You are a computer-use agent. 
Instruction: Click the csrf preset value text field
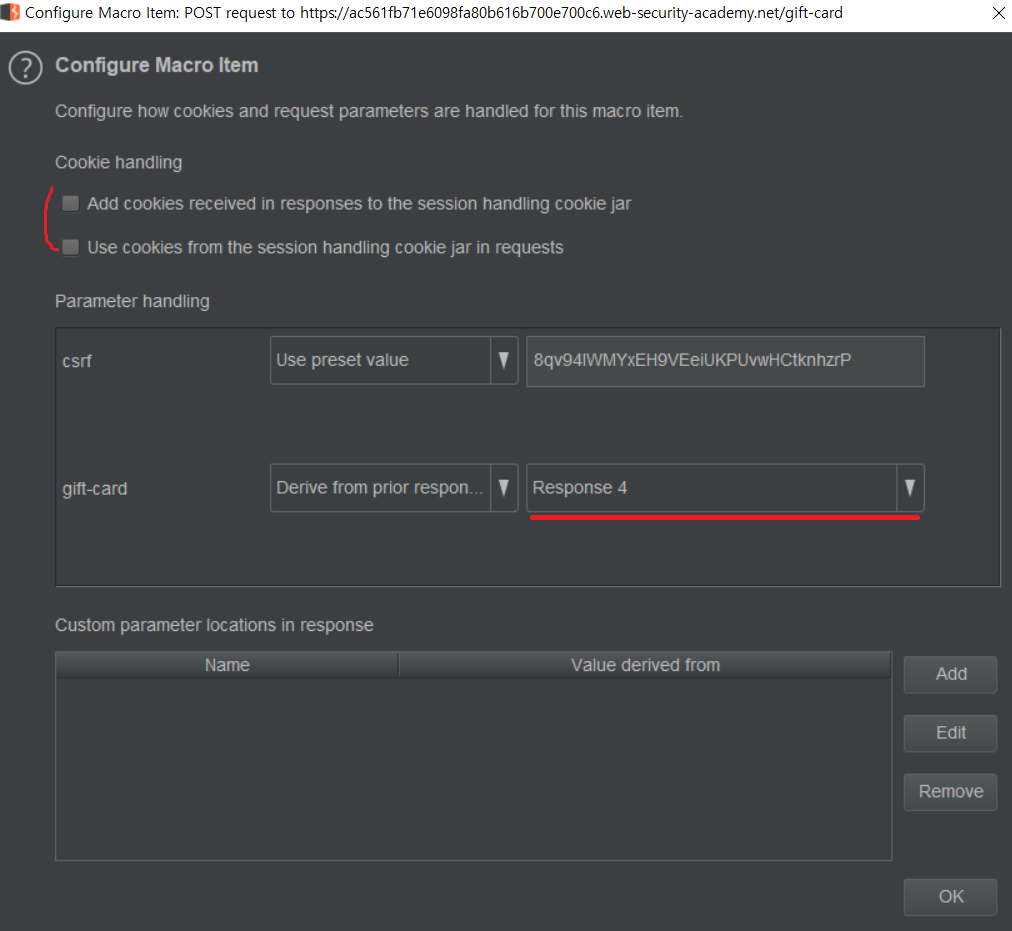click(725, 360)
